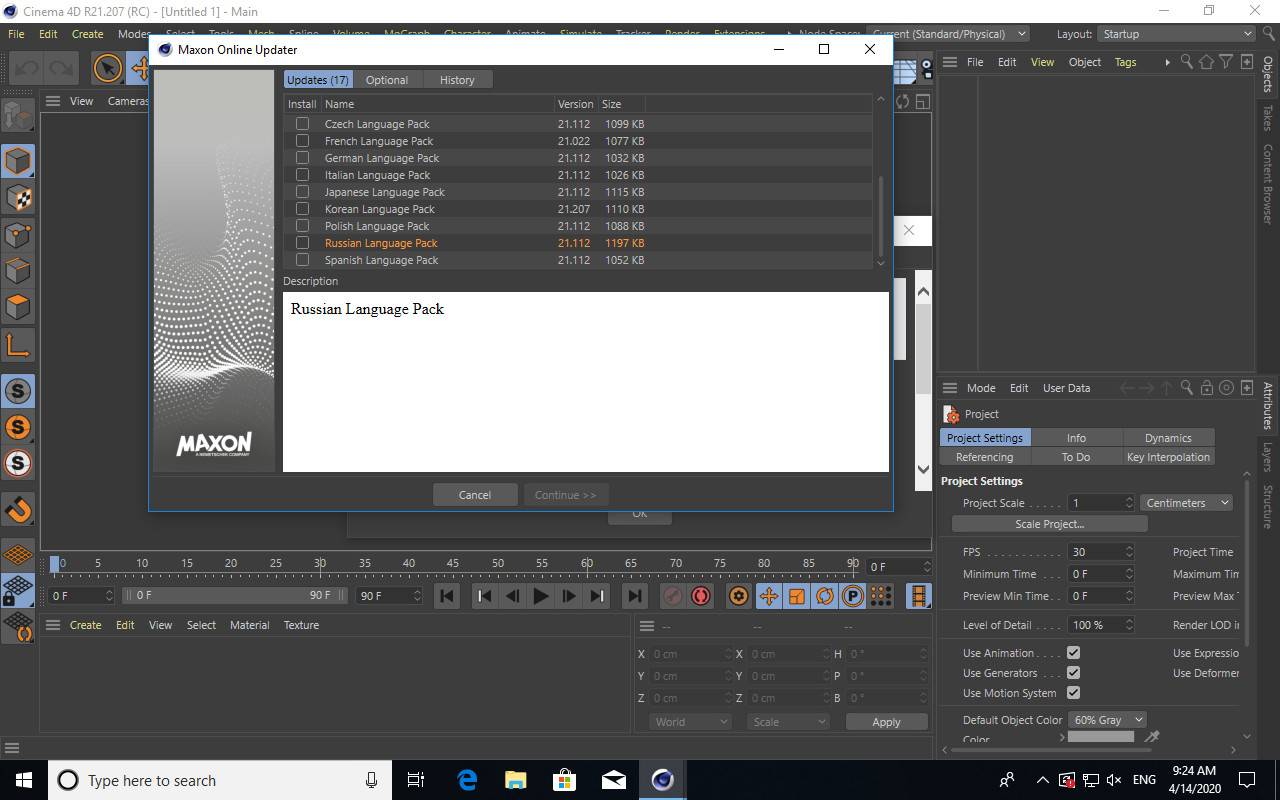The height and width of the screenshot is (800, 1280).
Task: Open the Layout Startup dropdown
Action: 1176,34
